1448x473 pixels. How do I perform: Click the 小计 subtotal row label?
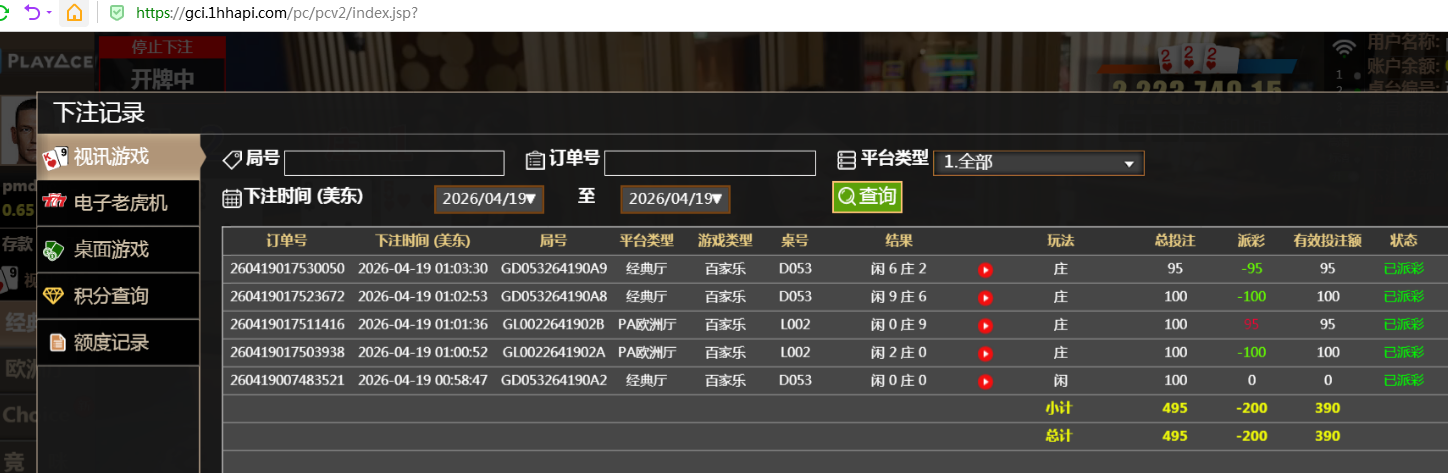[1060, 408]
